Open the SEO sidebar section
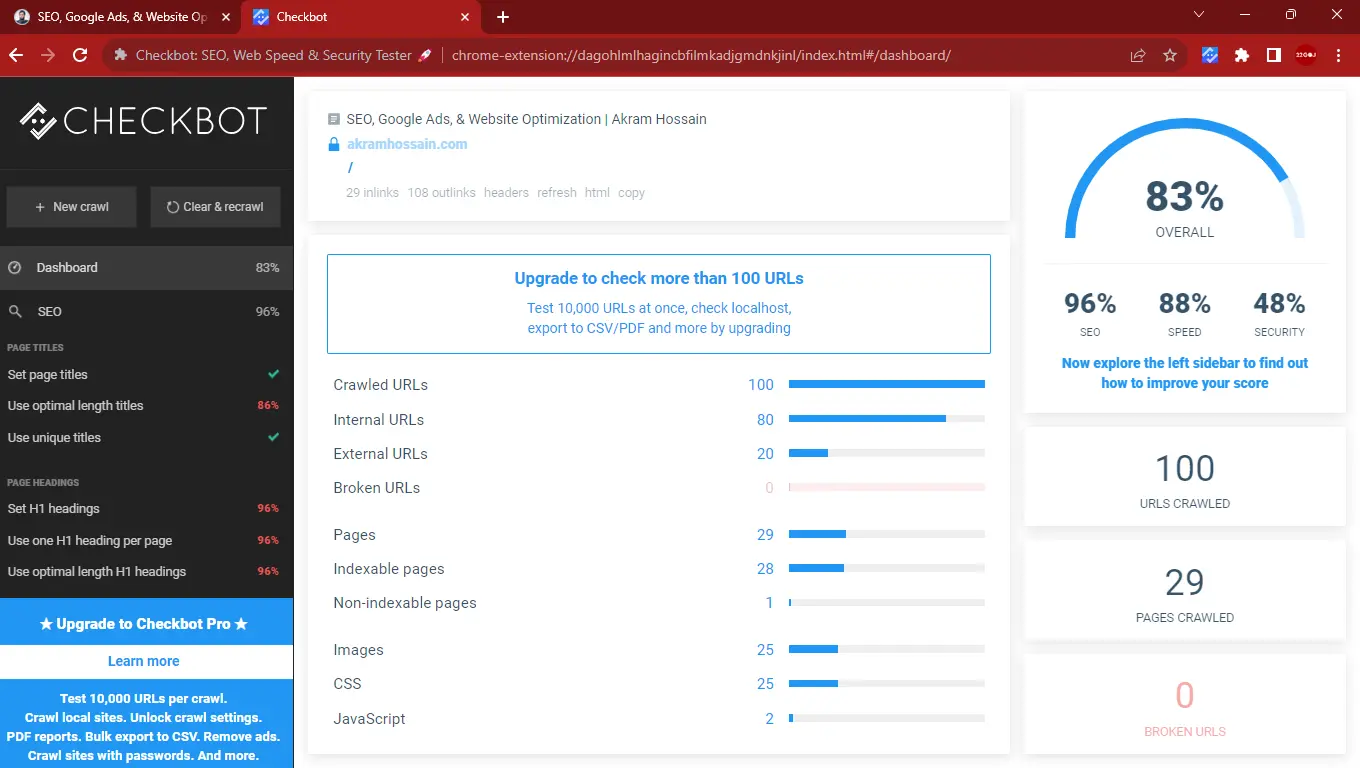 click(146, 312)
